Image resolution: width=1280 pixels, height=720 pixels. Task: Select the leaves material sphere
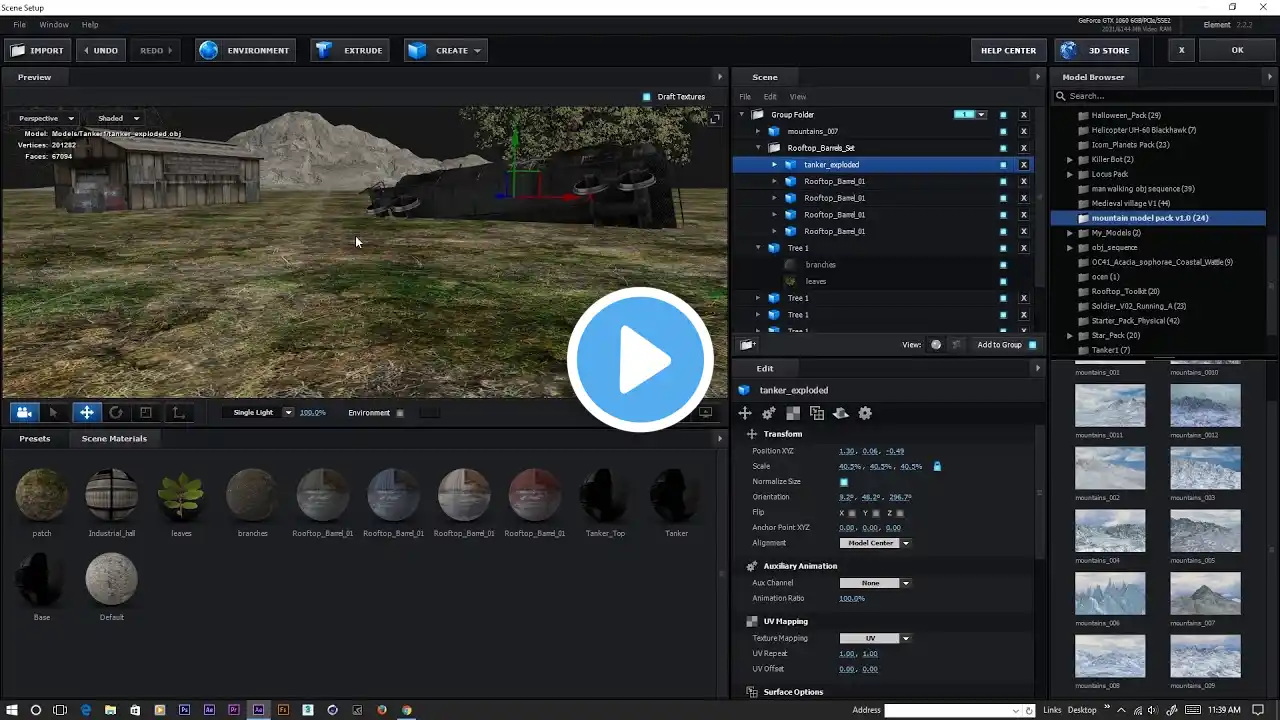[x=181, y=495]
